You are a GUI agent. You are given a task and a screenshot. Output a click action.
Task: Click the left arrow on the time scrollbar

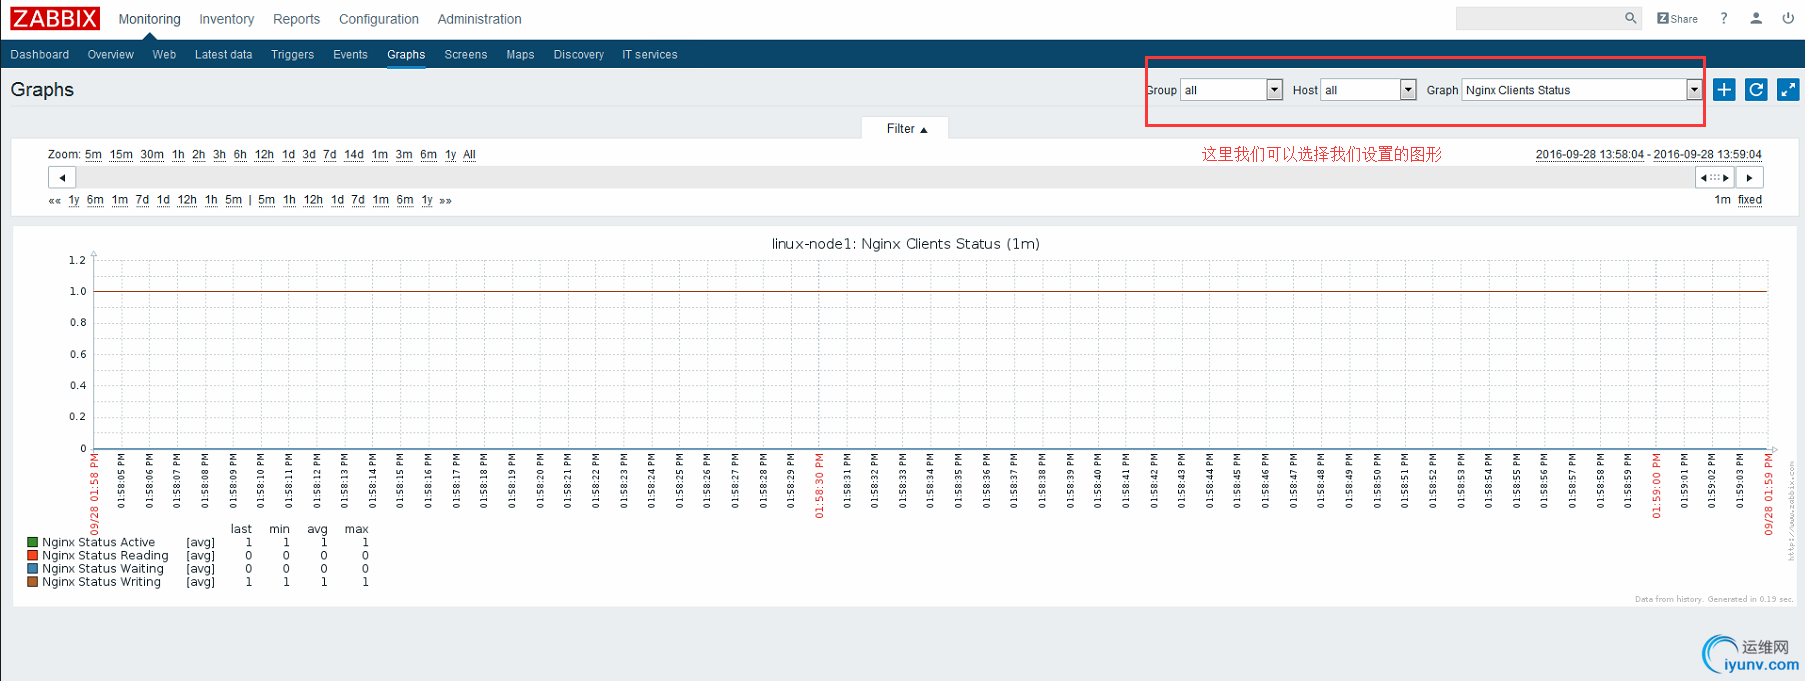pos(62,178)
